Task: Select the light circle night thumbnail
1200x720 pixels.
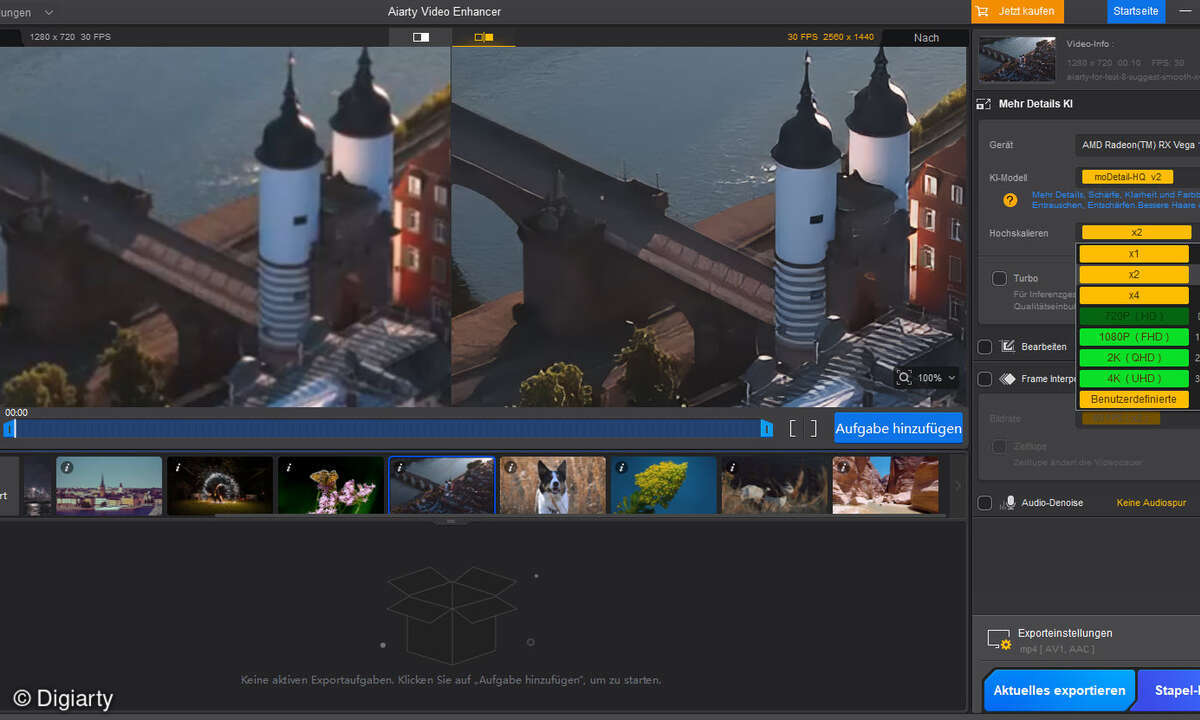Action: 220,486
